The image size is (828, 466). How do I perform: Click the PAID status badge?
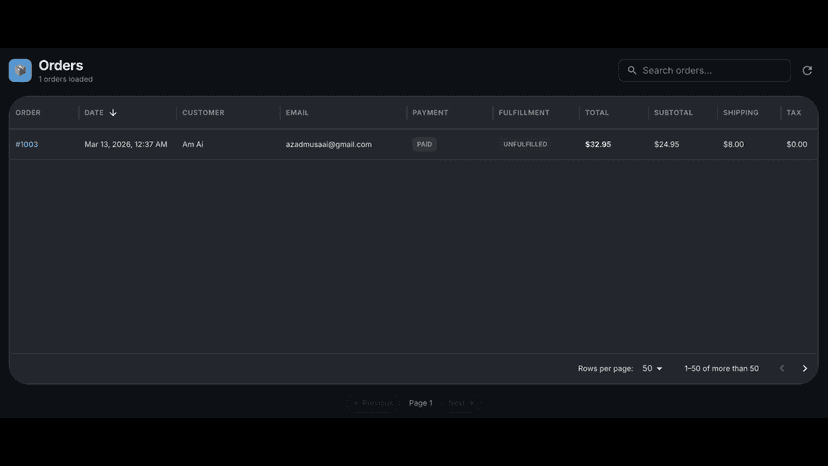(x=424, y=144)
